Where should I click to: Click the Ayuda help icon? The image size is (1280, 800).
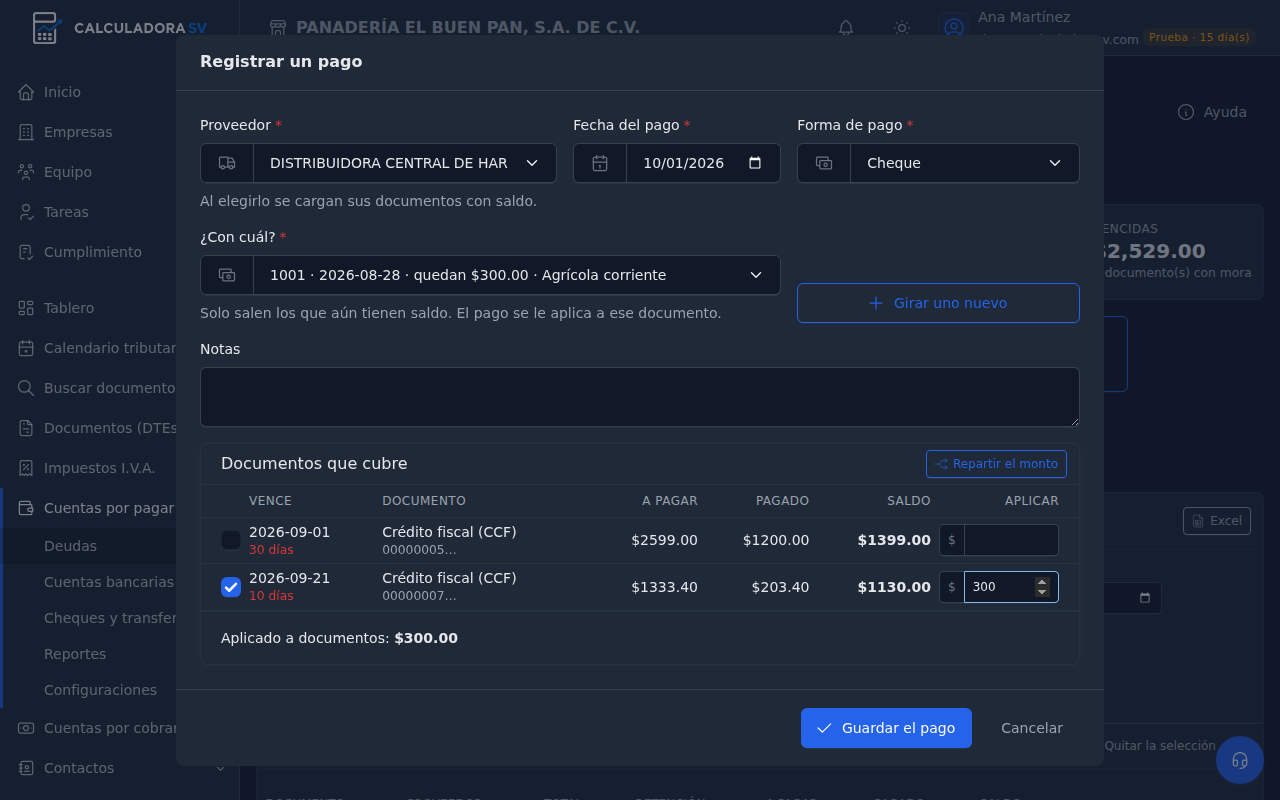(1186, 112)
